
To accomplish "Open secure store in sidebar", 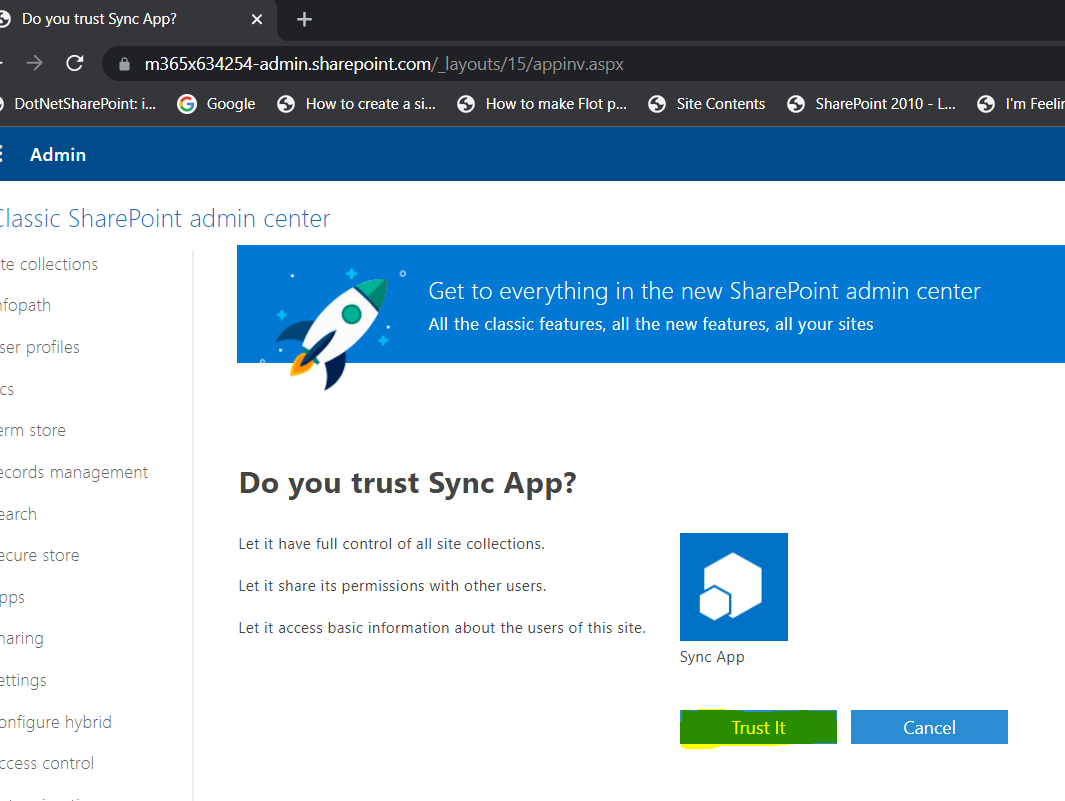I will coord(39,556).
